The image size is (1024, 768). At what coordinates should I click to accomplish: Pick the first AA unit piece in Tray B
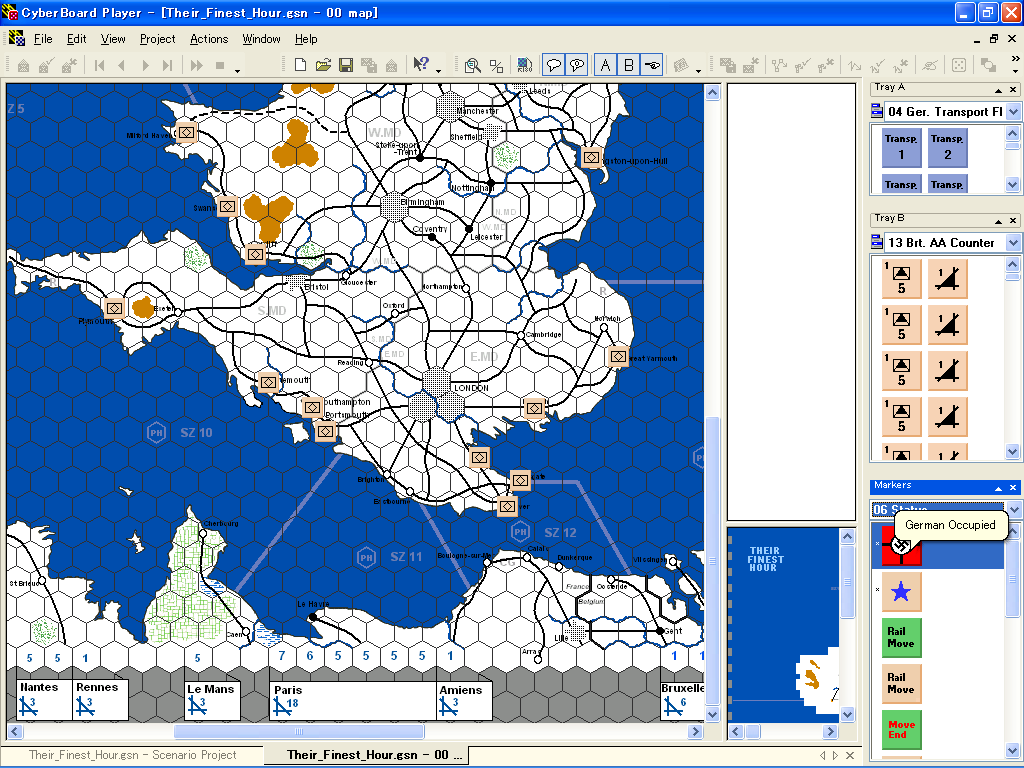click(901, 279)
